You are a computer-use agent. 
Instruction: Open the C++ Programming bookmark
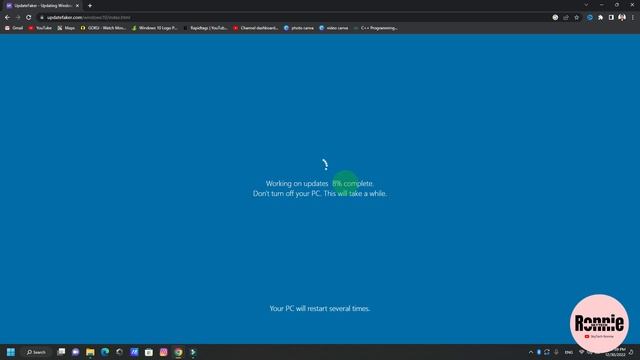tap(376, 28)
